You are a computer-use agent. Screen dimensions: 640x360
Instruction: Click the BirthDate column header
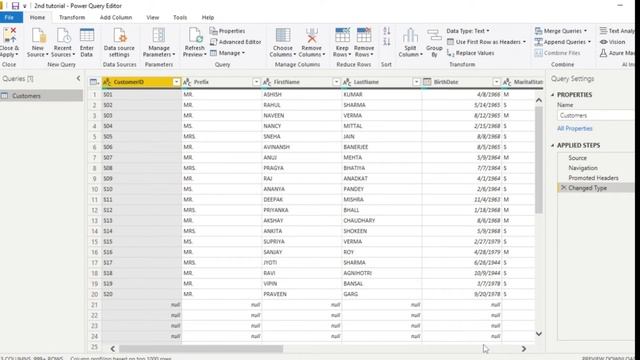click(x=462, y=82)
